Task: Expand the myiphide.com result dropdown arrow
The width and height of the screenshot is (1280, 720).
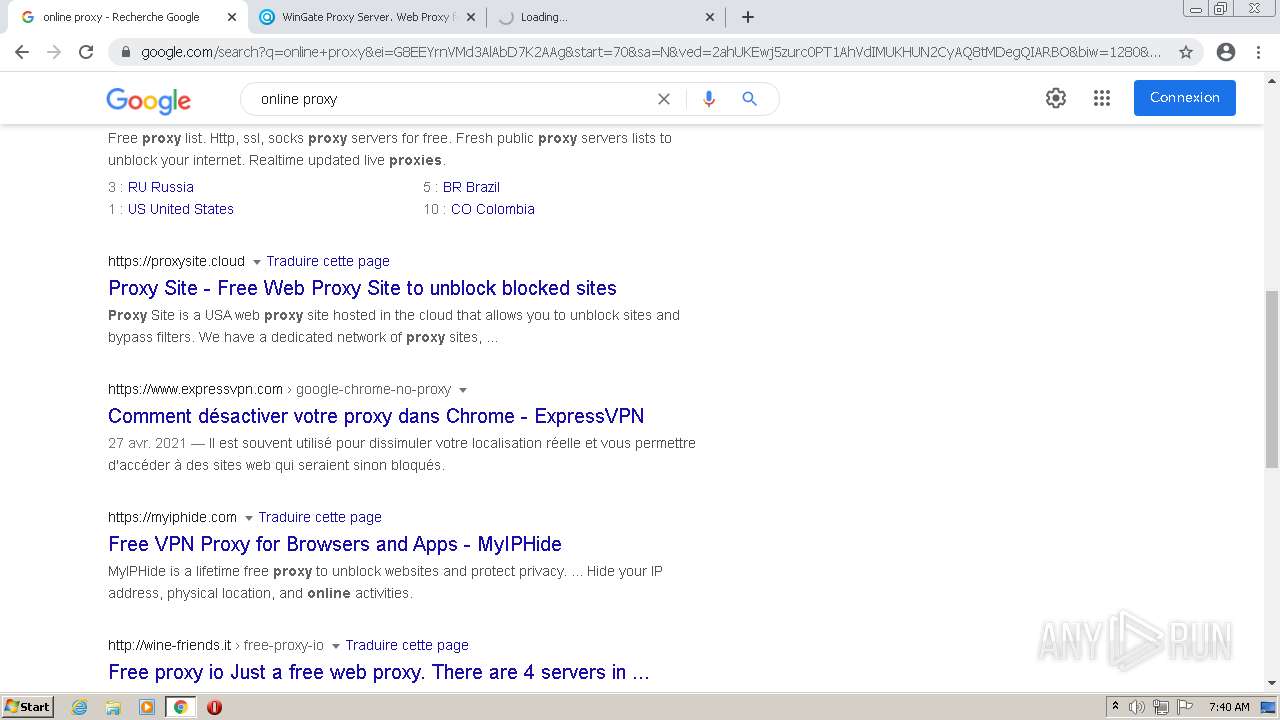Action: point(249,518)
